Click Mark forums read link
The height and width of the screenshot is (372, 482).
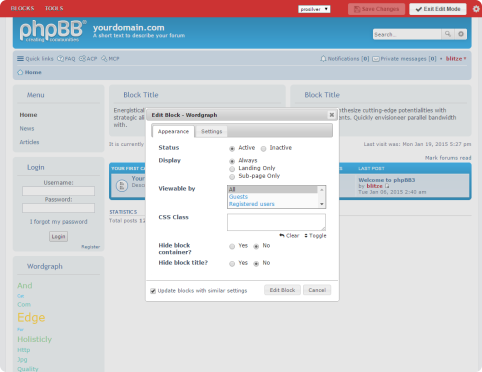(x=448, y=158)
